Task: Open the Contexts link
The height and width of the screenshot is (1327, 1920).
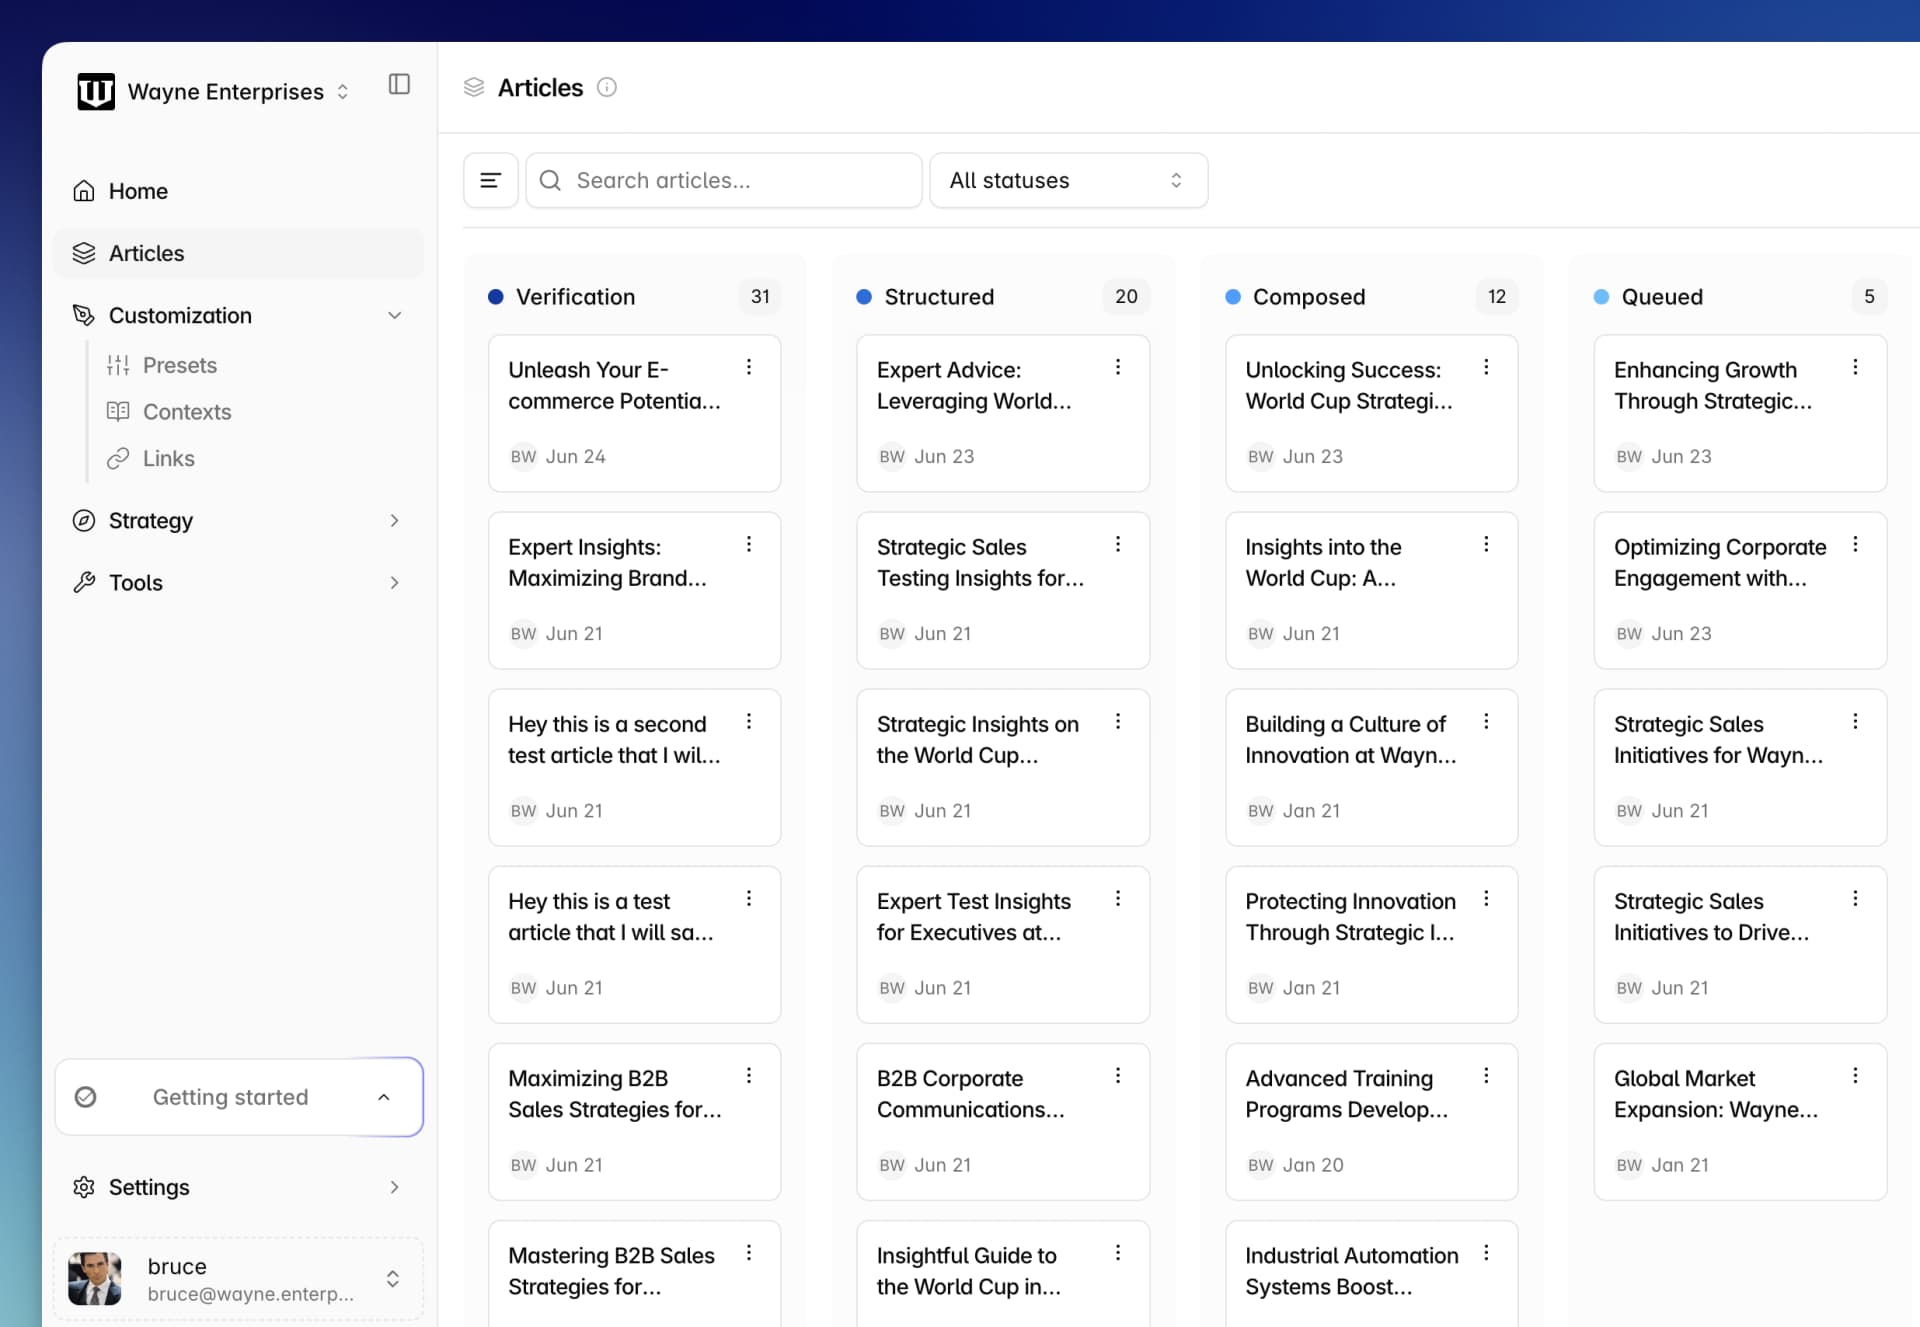Action: coord(186,411)
